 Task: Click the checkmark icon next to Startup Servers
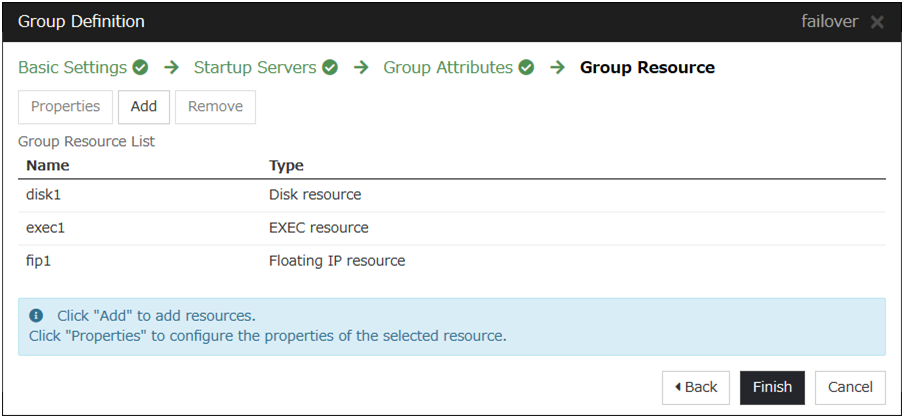pyautogui.click(x=330, y=68)
